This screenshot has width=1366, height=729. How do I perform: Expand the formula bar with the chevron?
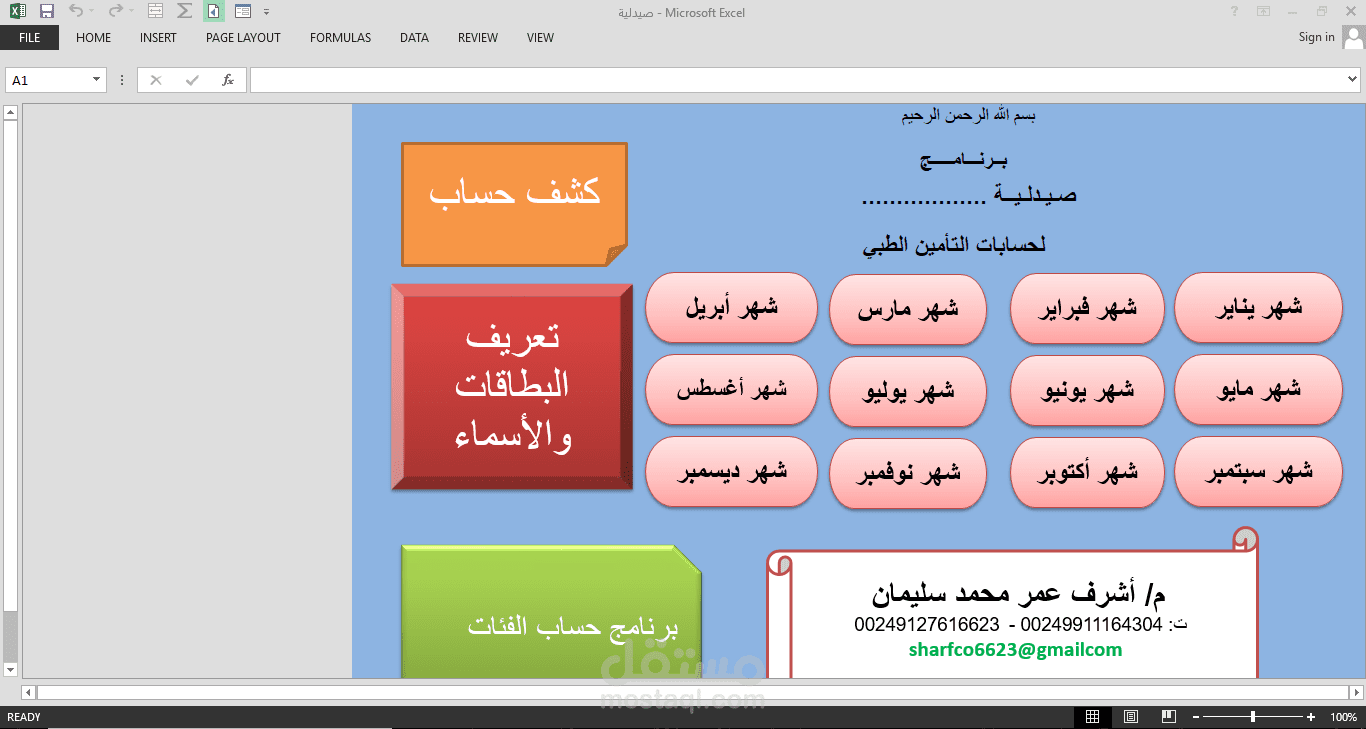coord(1353,80)
